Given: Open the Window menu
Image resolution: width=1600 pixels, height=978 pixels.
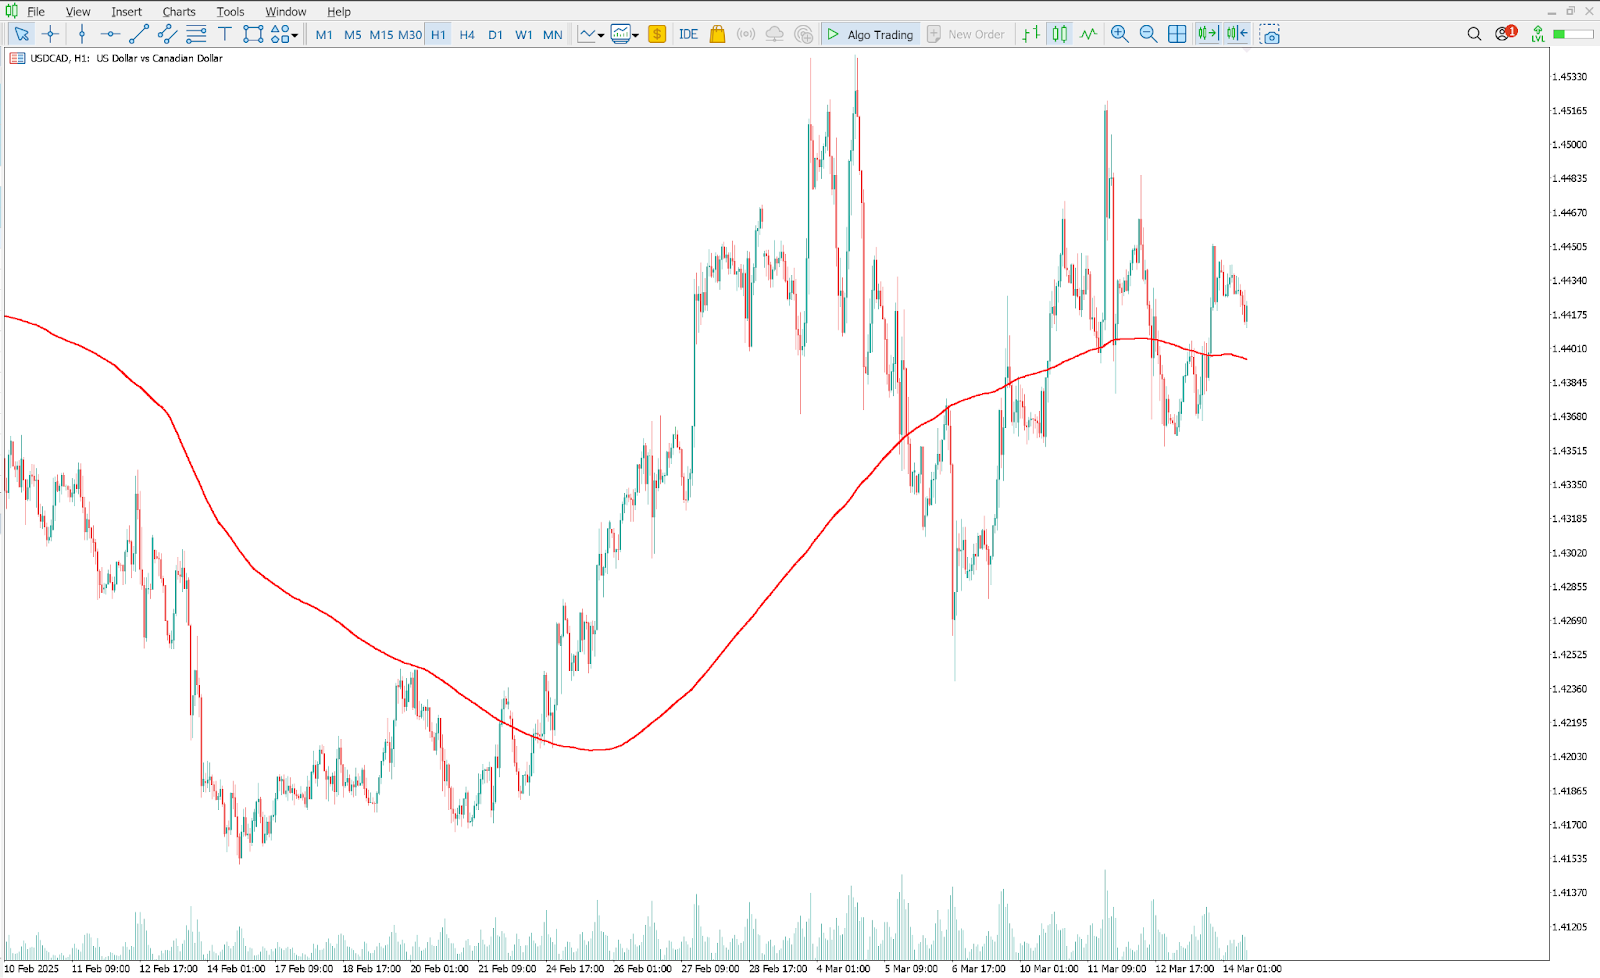Looking at the screenshot, I should tap(286, 12).
